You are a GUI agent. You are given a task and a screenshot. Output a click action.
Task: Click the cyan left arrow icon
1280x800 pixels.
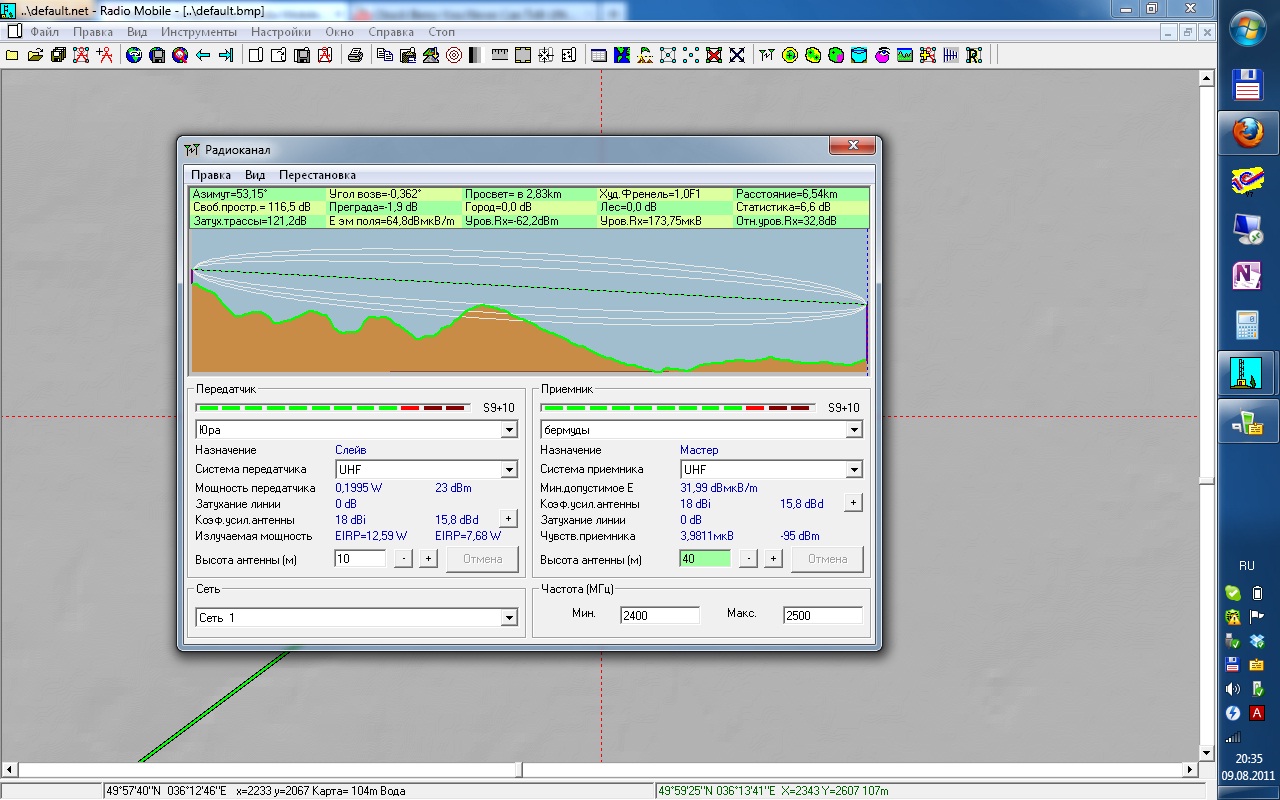tap(203, 56)
